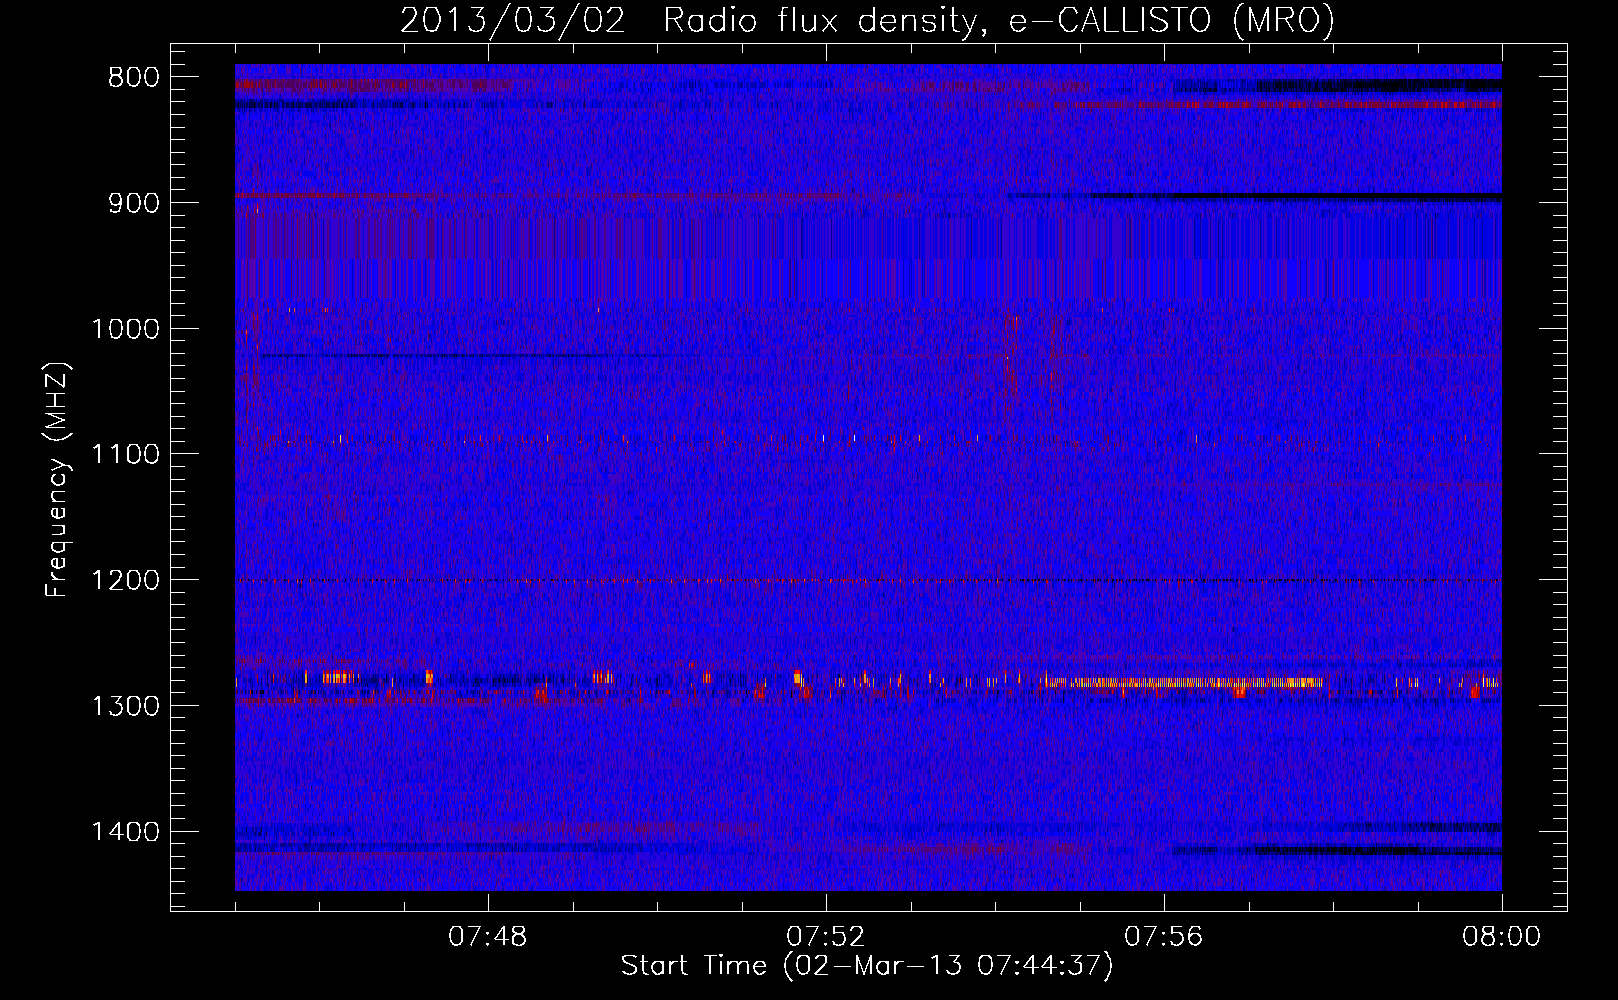Click the 1400 frequency tick label
This screenshot has width=1618, height=1000.
[x=125, y=832]
